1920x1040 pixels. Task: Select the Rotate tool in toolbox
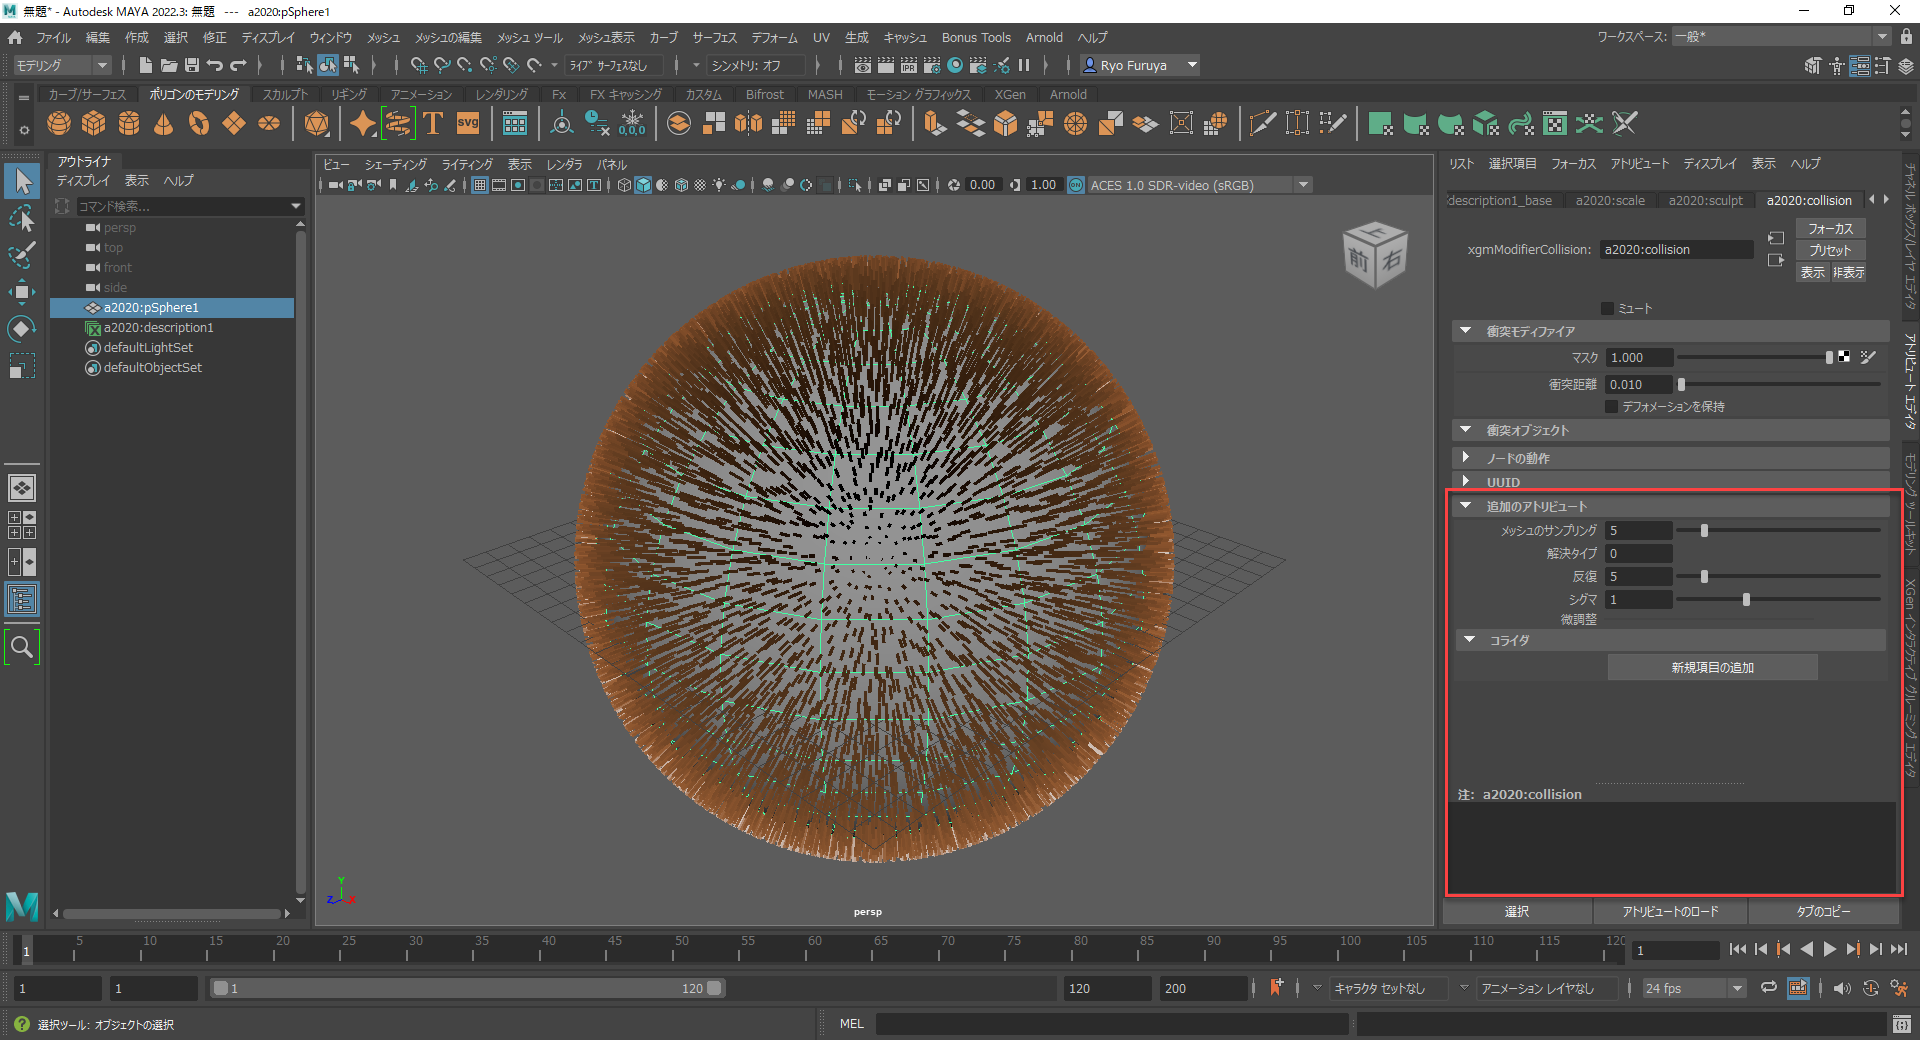[x=22, y=329]
